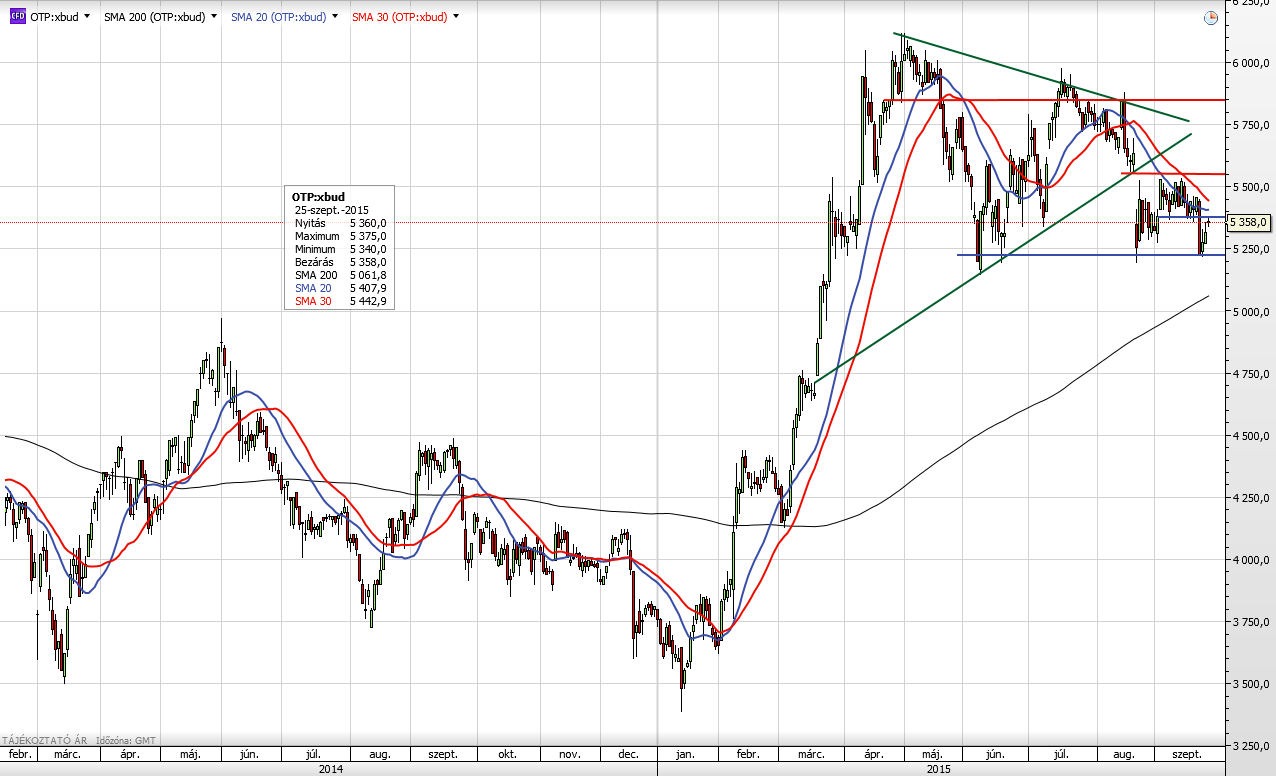The width and height of the screenshot is (1276, 776).
Task: Select the blue horizontal support line near 5 225
Action: [1090, 255]
